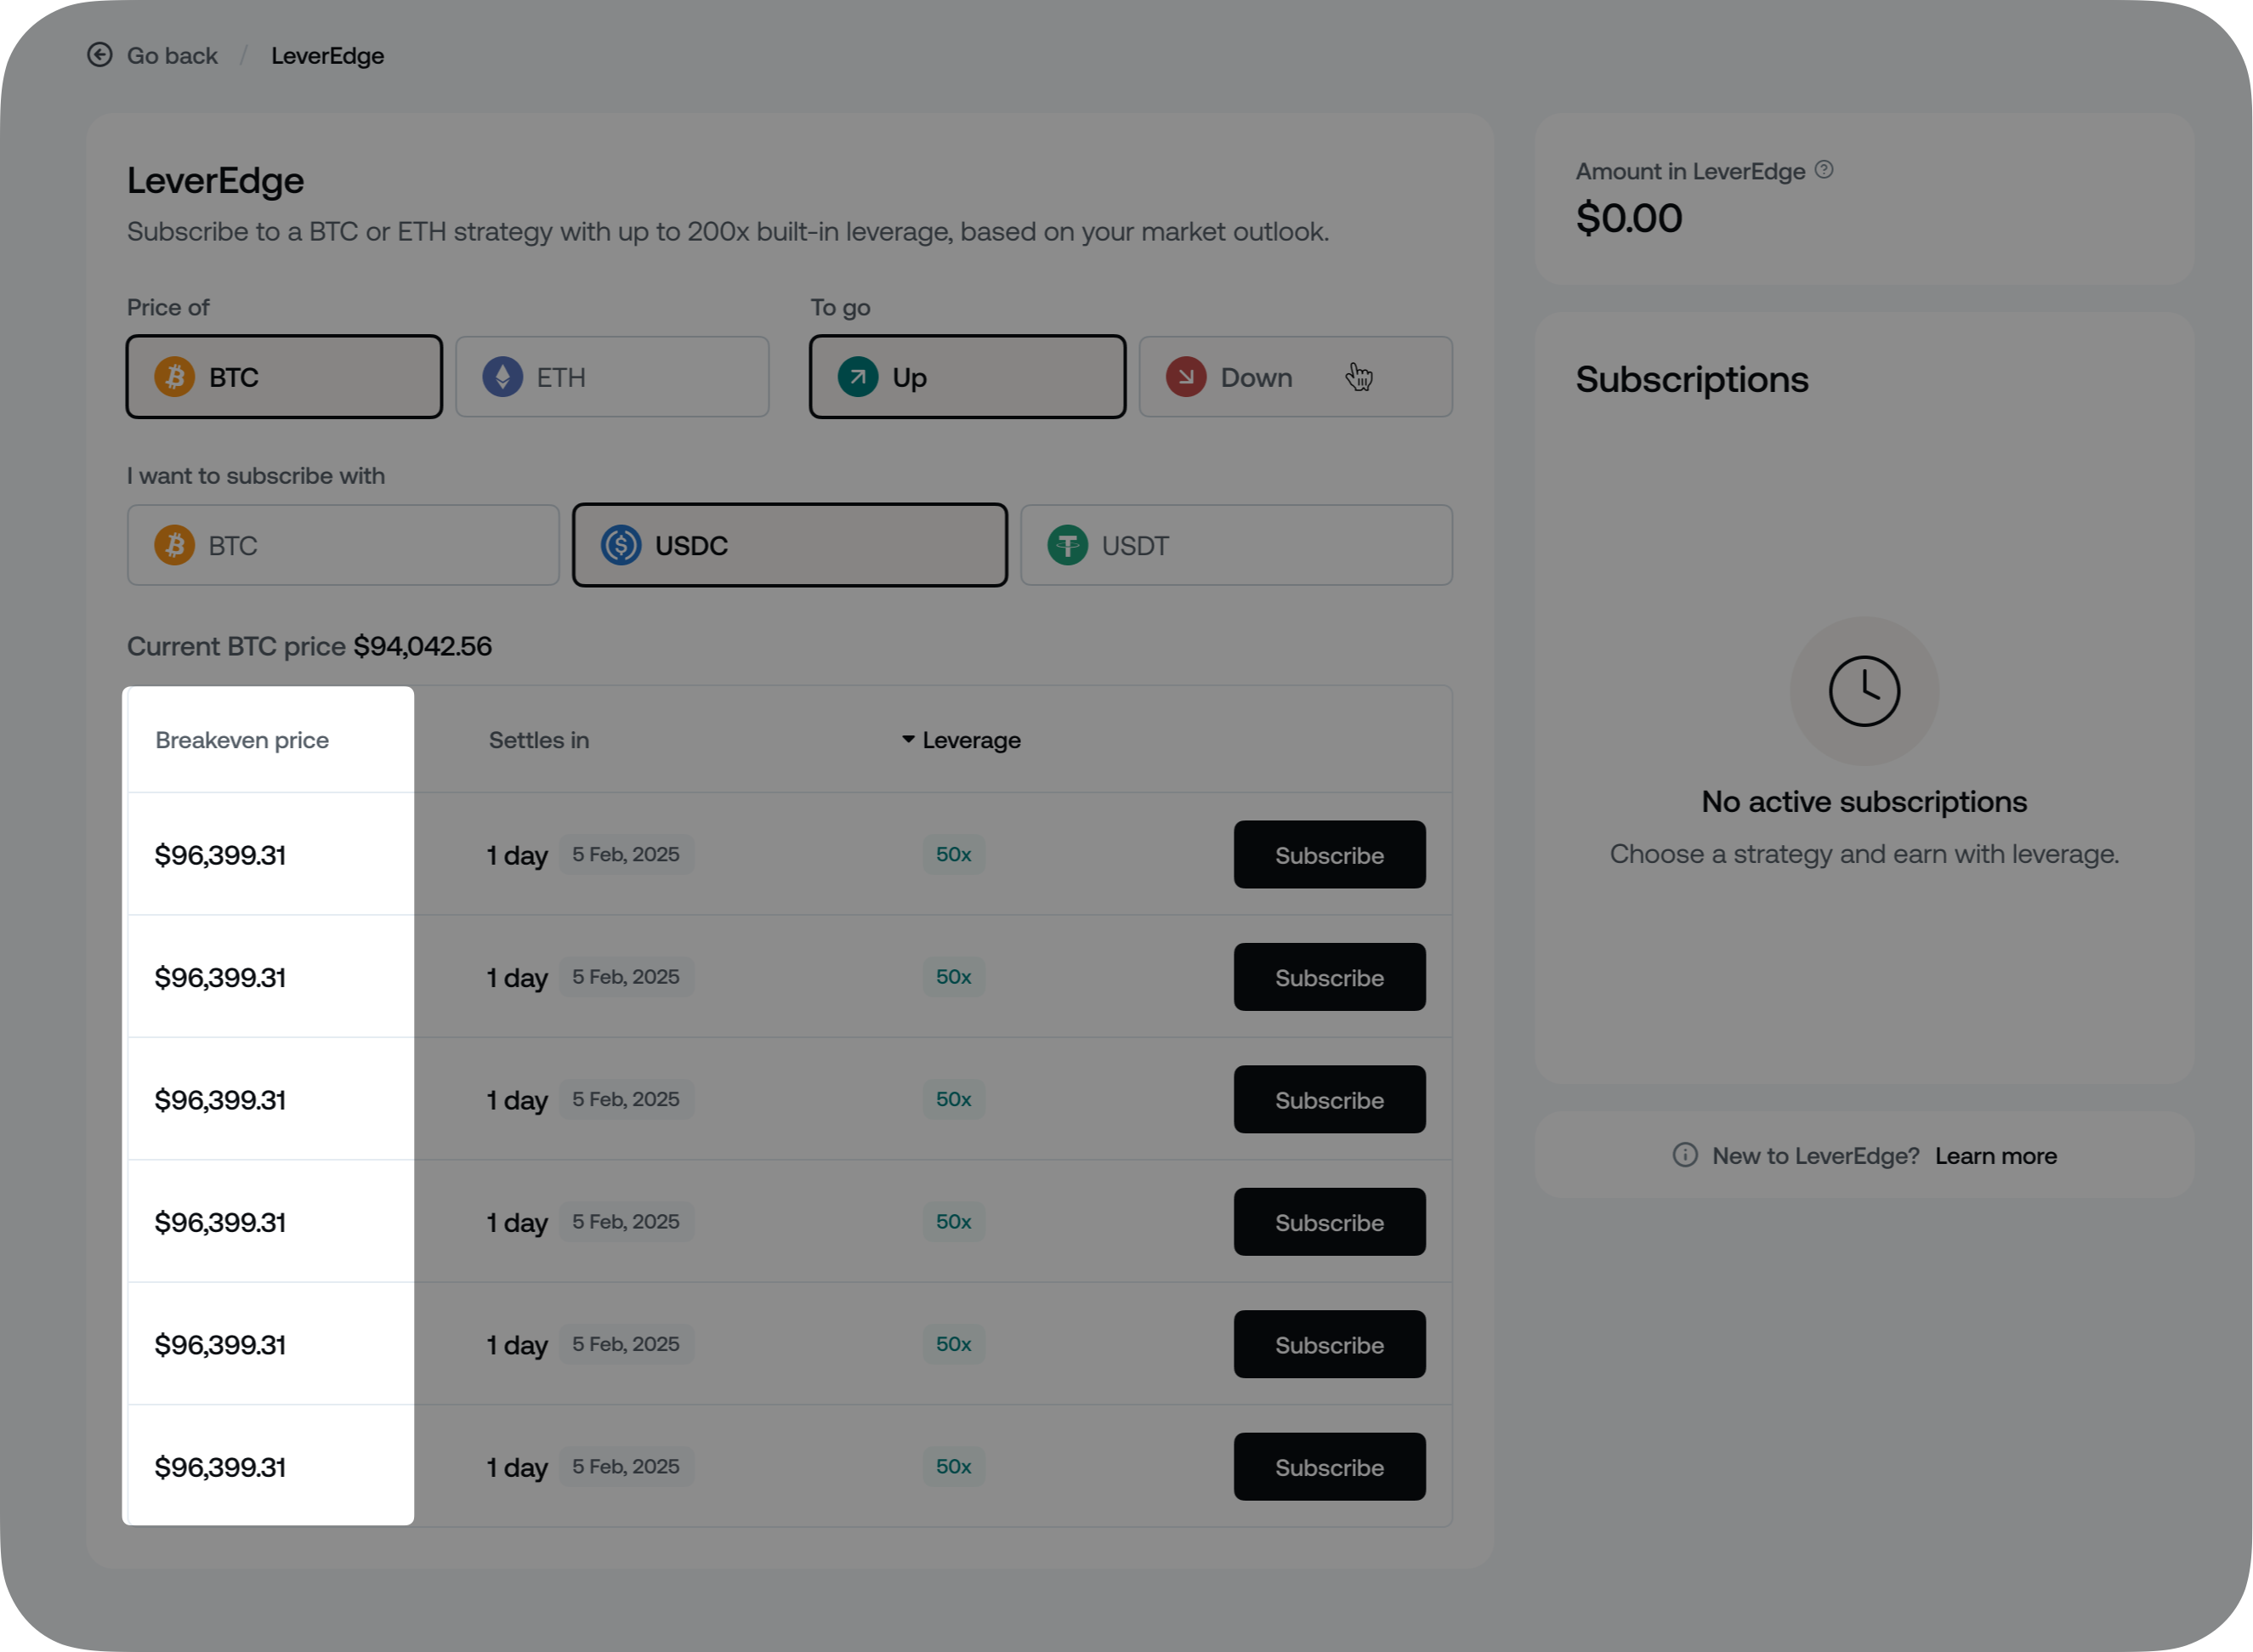Click the 1 day label in third row
2253x1652 pixels.
517,1101
